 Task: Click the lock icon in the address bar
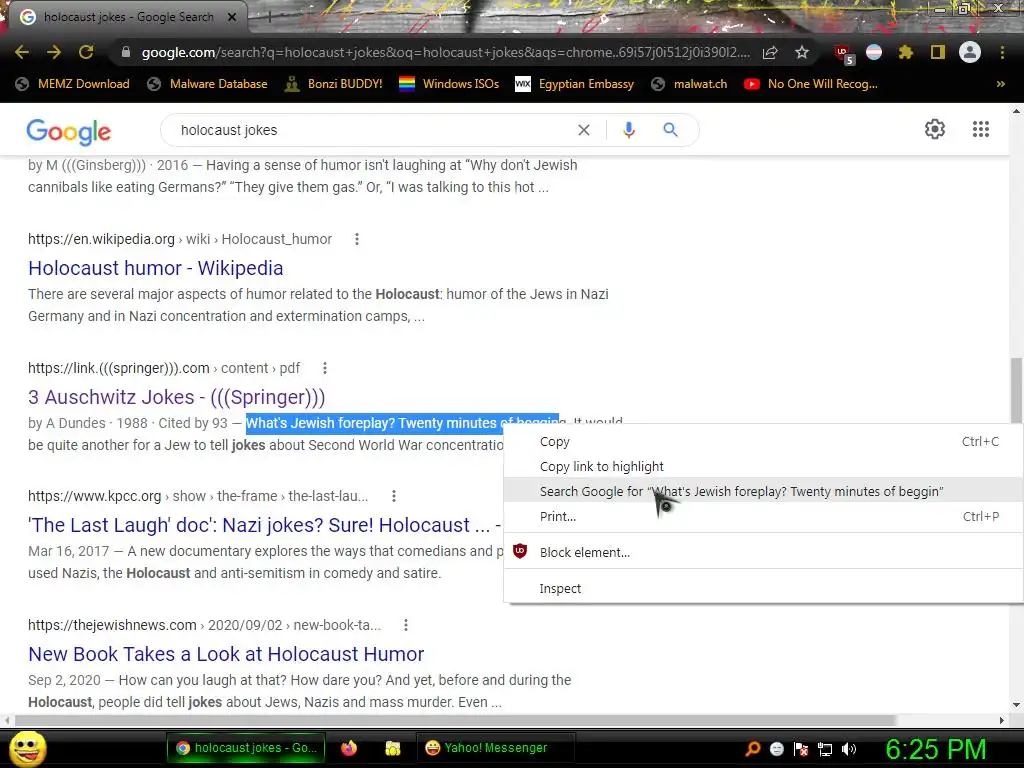coord(126,52)
